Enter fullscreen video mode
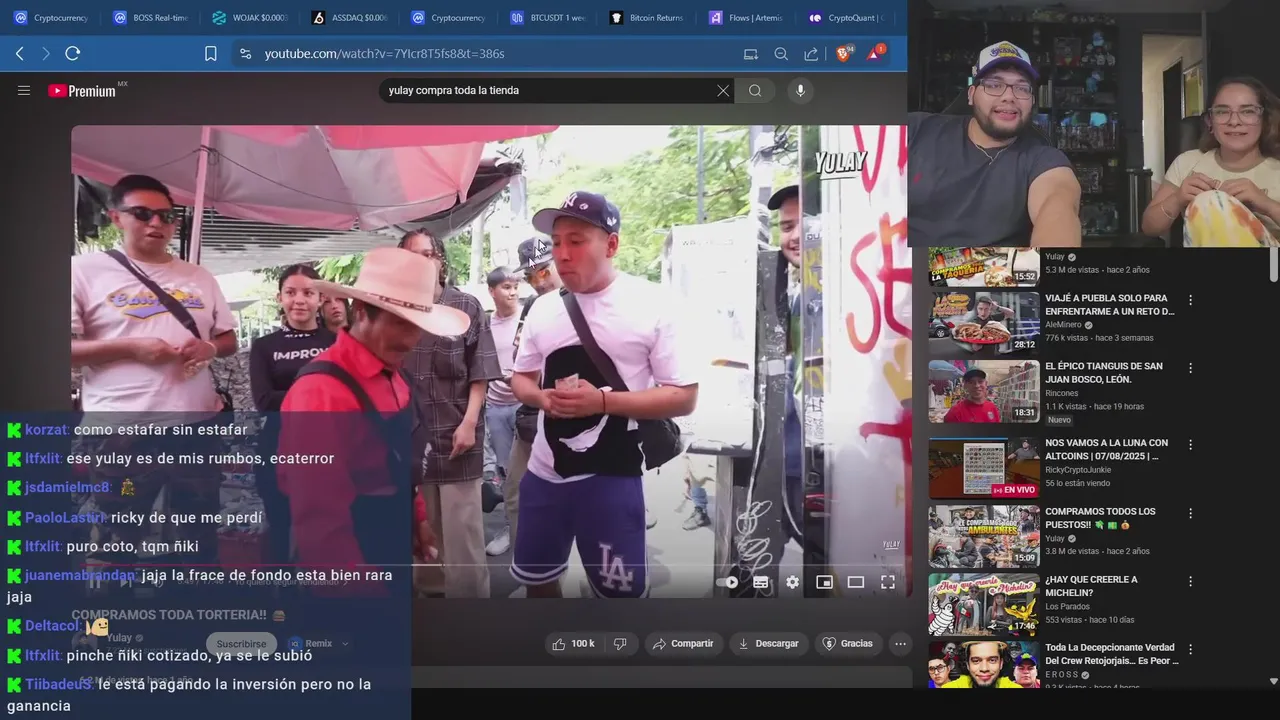Viewport: 1280px width, 720px height. [x=888, y=582]
